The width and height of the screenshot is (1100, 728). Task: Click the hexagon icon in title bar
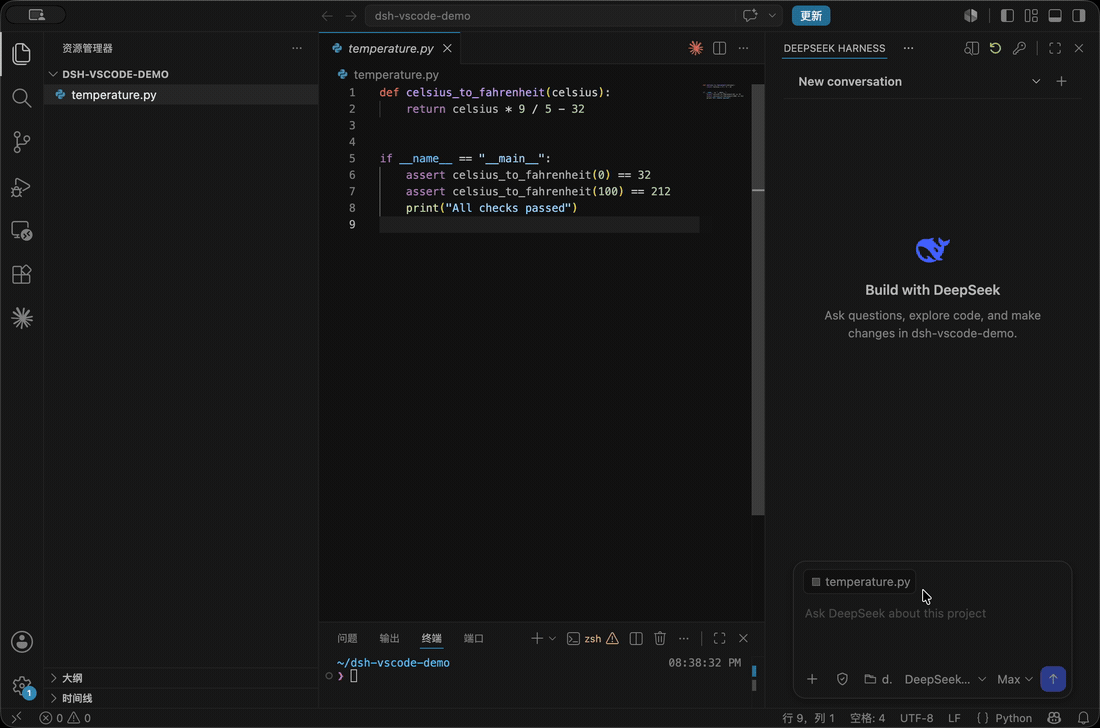pos(970,15)
